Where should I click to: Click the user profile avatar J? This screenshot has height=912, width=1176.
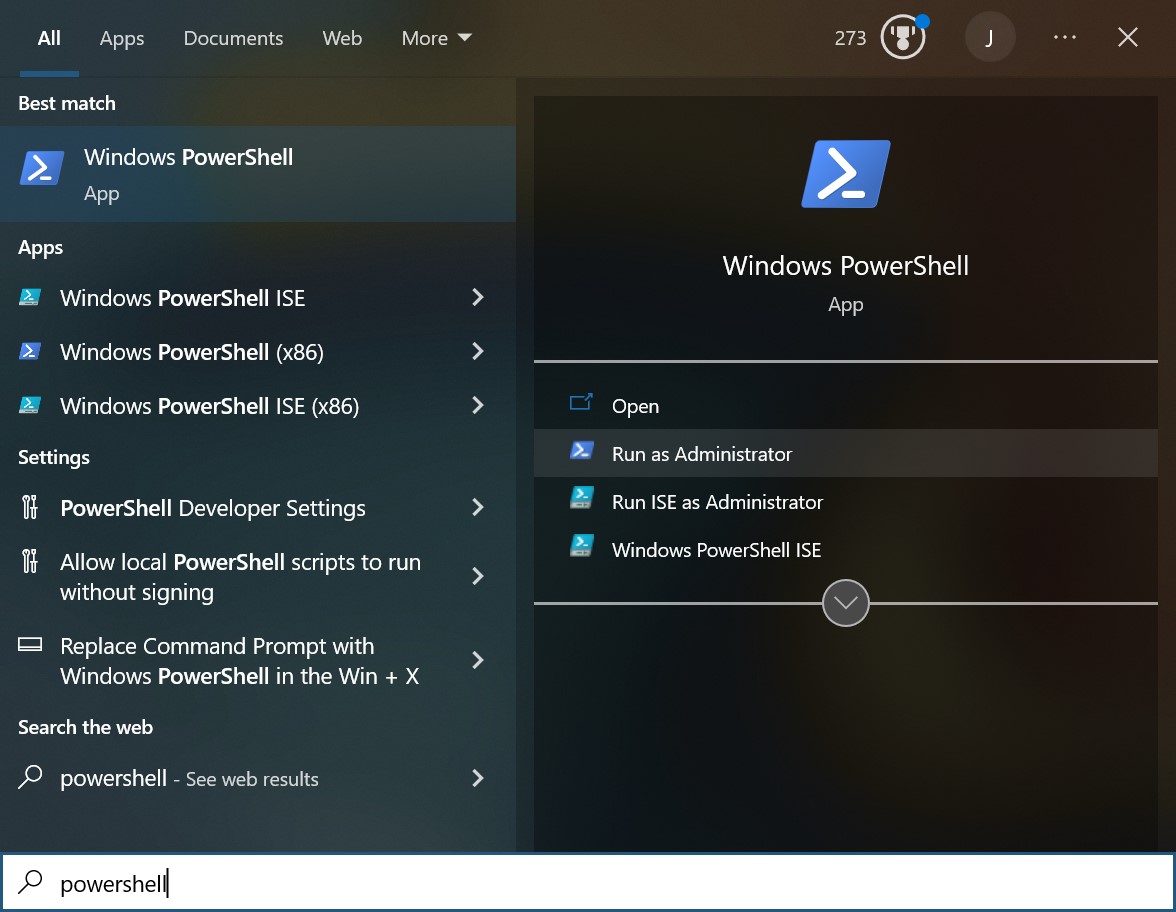[990, 37]
